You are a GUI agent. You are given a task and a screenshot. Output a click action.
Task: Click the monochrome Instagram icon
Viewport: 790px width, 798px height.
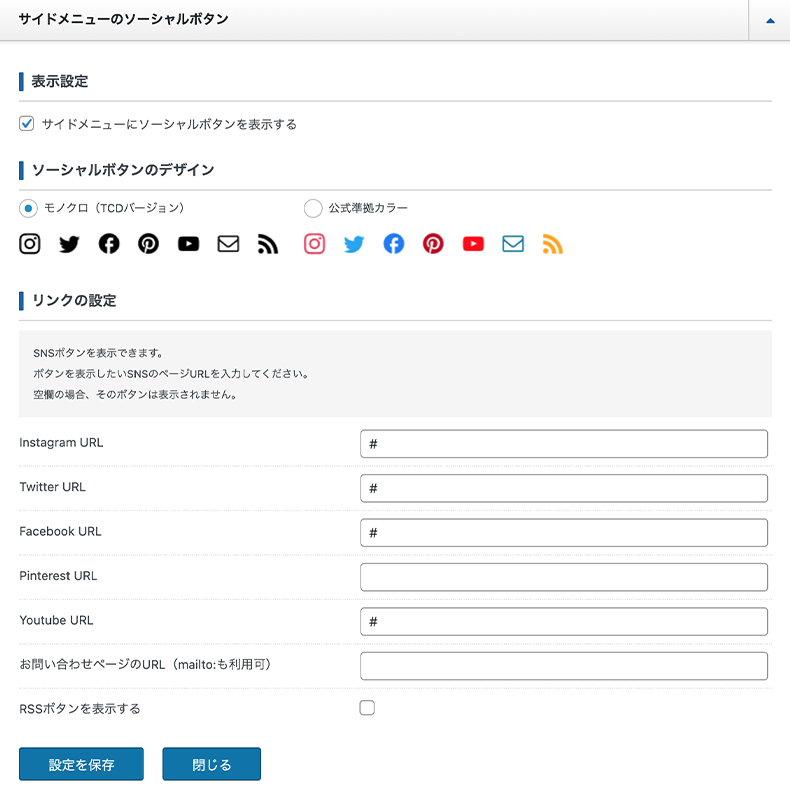(30, 244)
